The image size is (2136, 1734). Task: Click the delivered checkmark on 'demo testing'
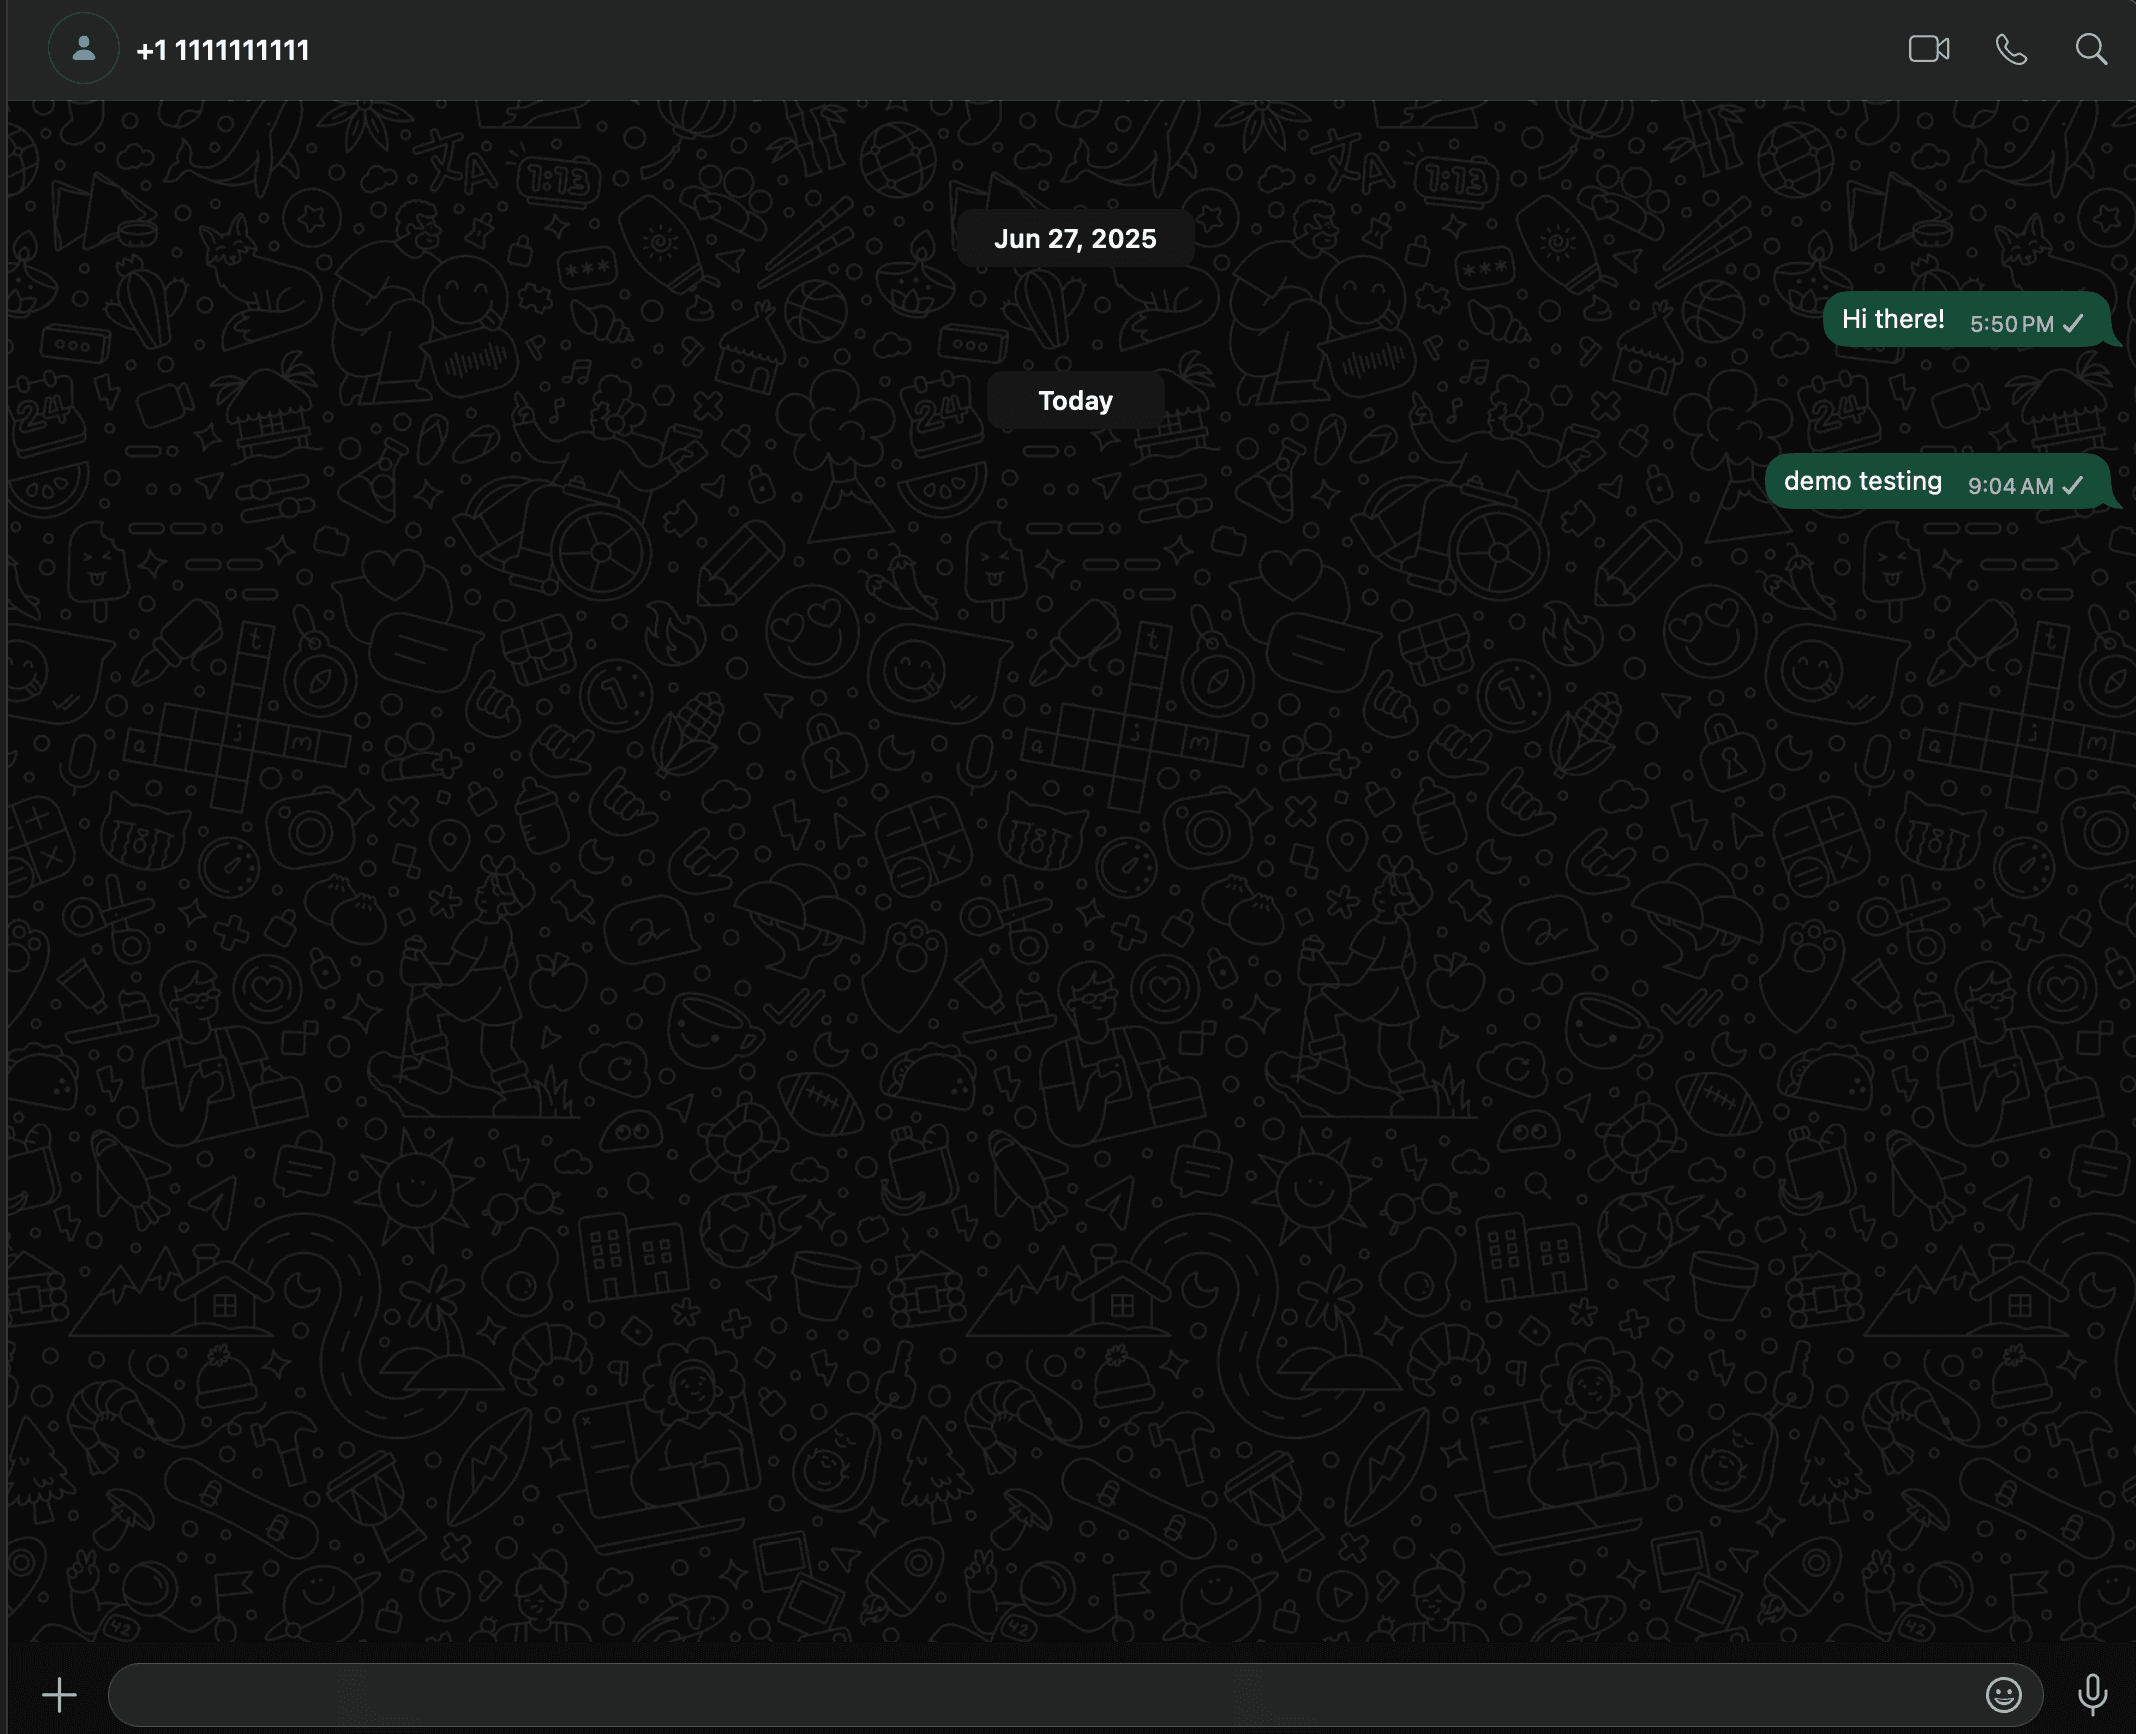coord(2072,485)
